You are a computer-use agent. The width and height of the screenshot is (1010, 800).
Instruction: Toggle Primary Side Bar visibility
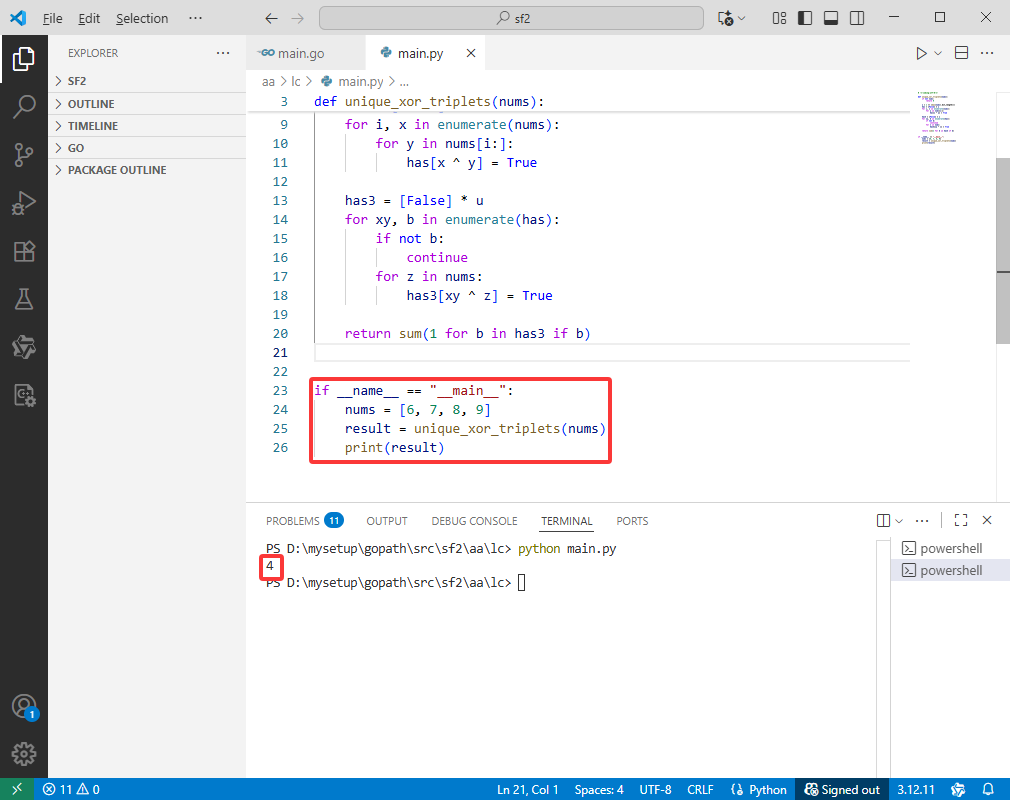click(805, 18)
